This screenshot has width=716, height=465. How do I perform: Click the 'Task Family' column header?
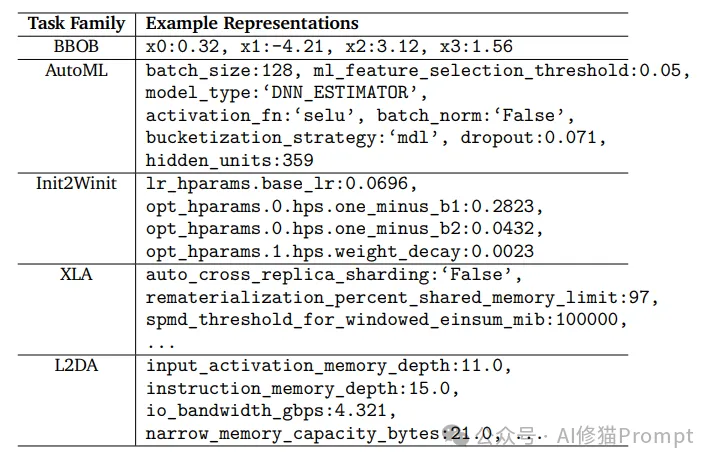(76, 23)
